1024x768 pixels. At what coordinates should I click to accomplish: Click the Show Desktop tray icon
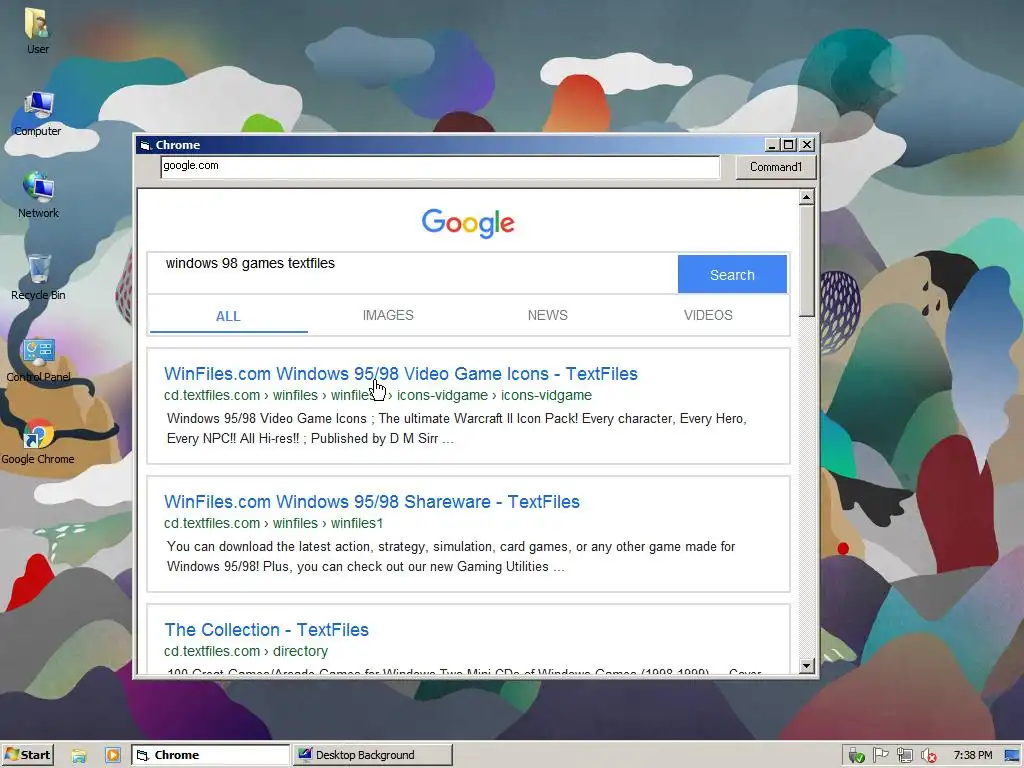point(1012,756)
